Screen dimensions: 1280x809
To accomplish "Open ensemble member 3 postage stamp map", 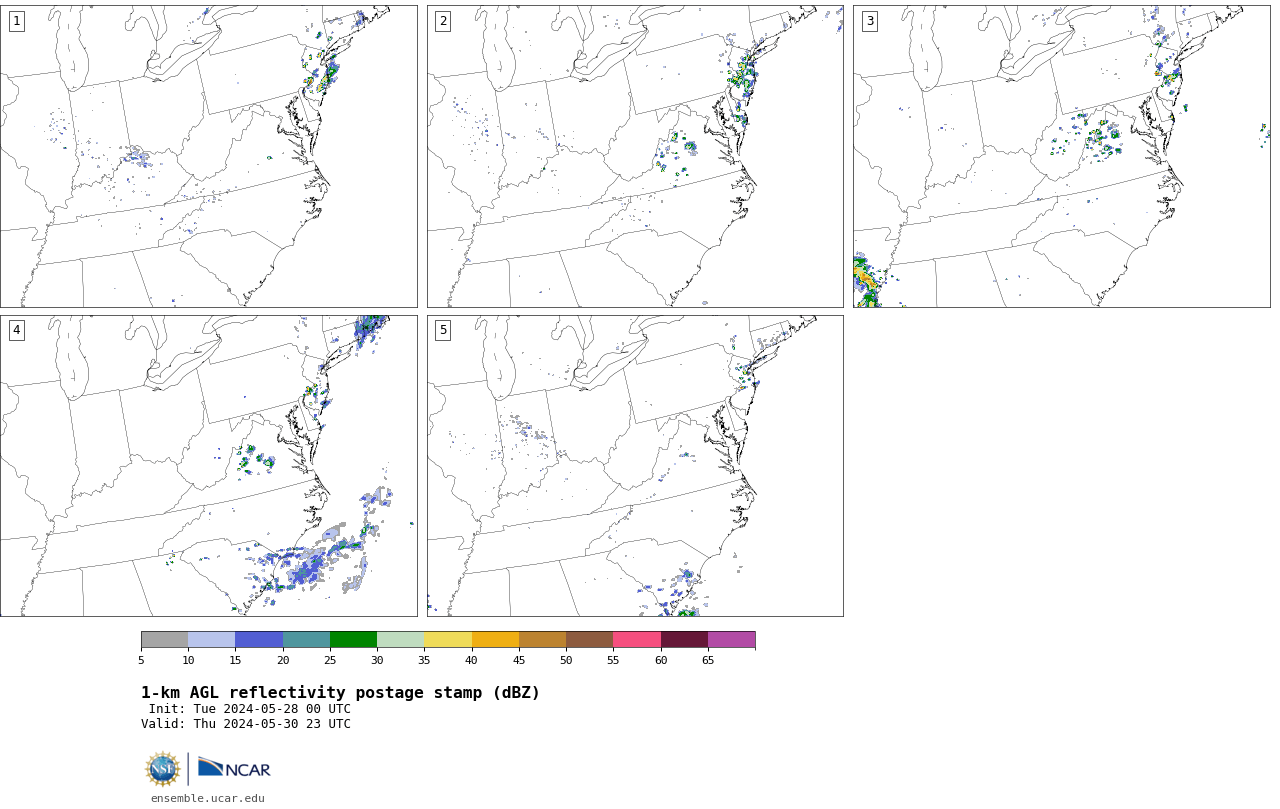I will [x=1062, y=156].
